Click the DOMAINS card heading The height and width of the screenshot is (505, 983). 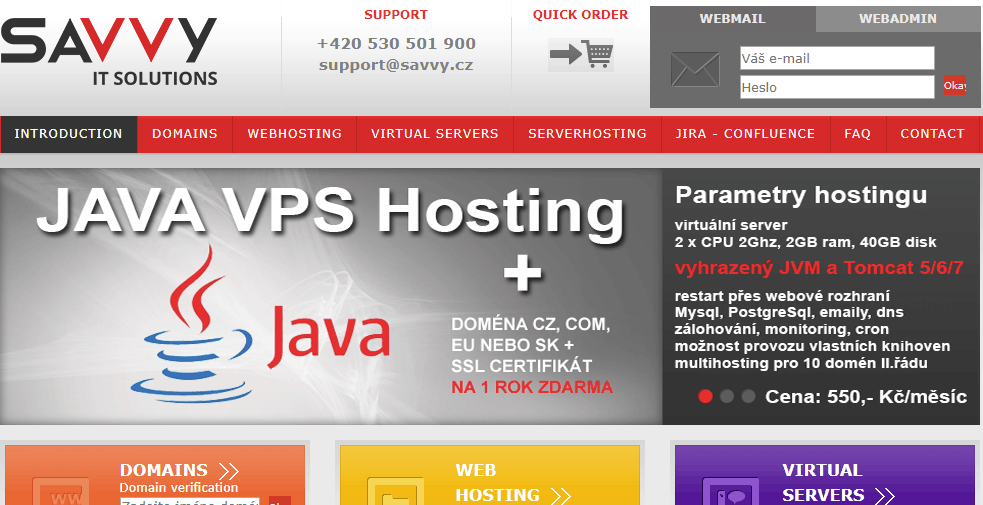(164, 471)
